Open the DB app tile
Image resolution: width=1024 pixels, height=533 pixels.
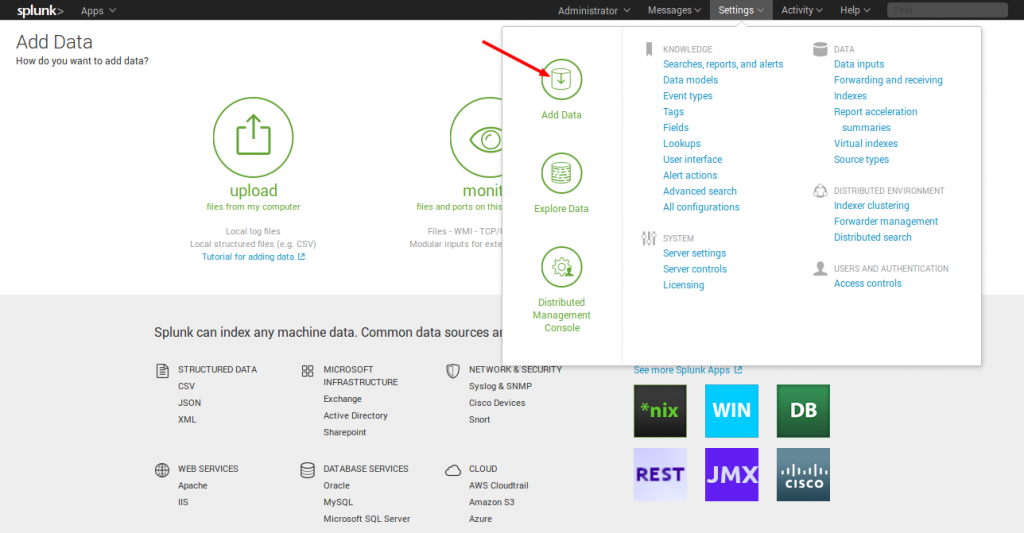click(x=803, y=411)
